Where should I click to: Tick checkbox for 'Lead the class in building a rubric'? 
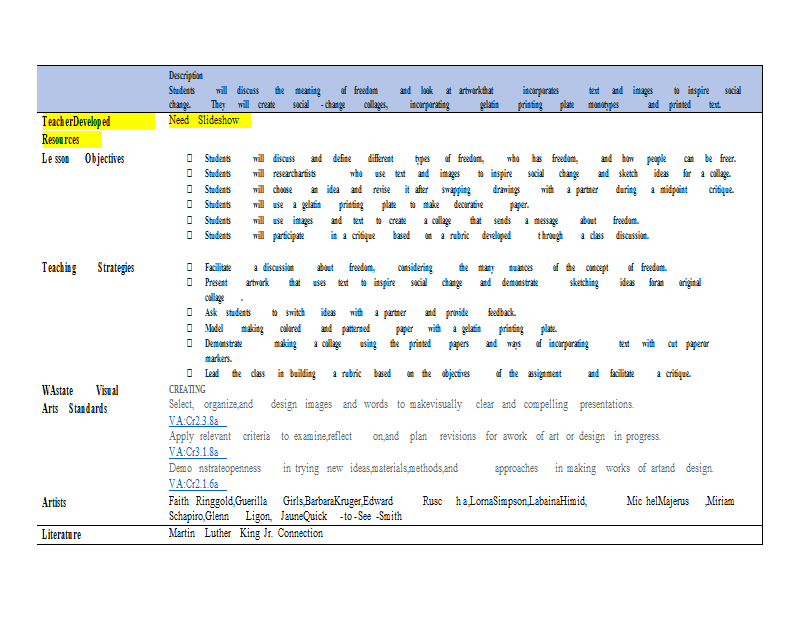pyautogui.click(x=189, y=373)
